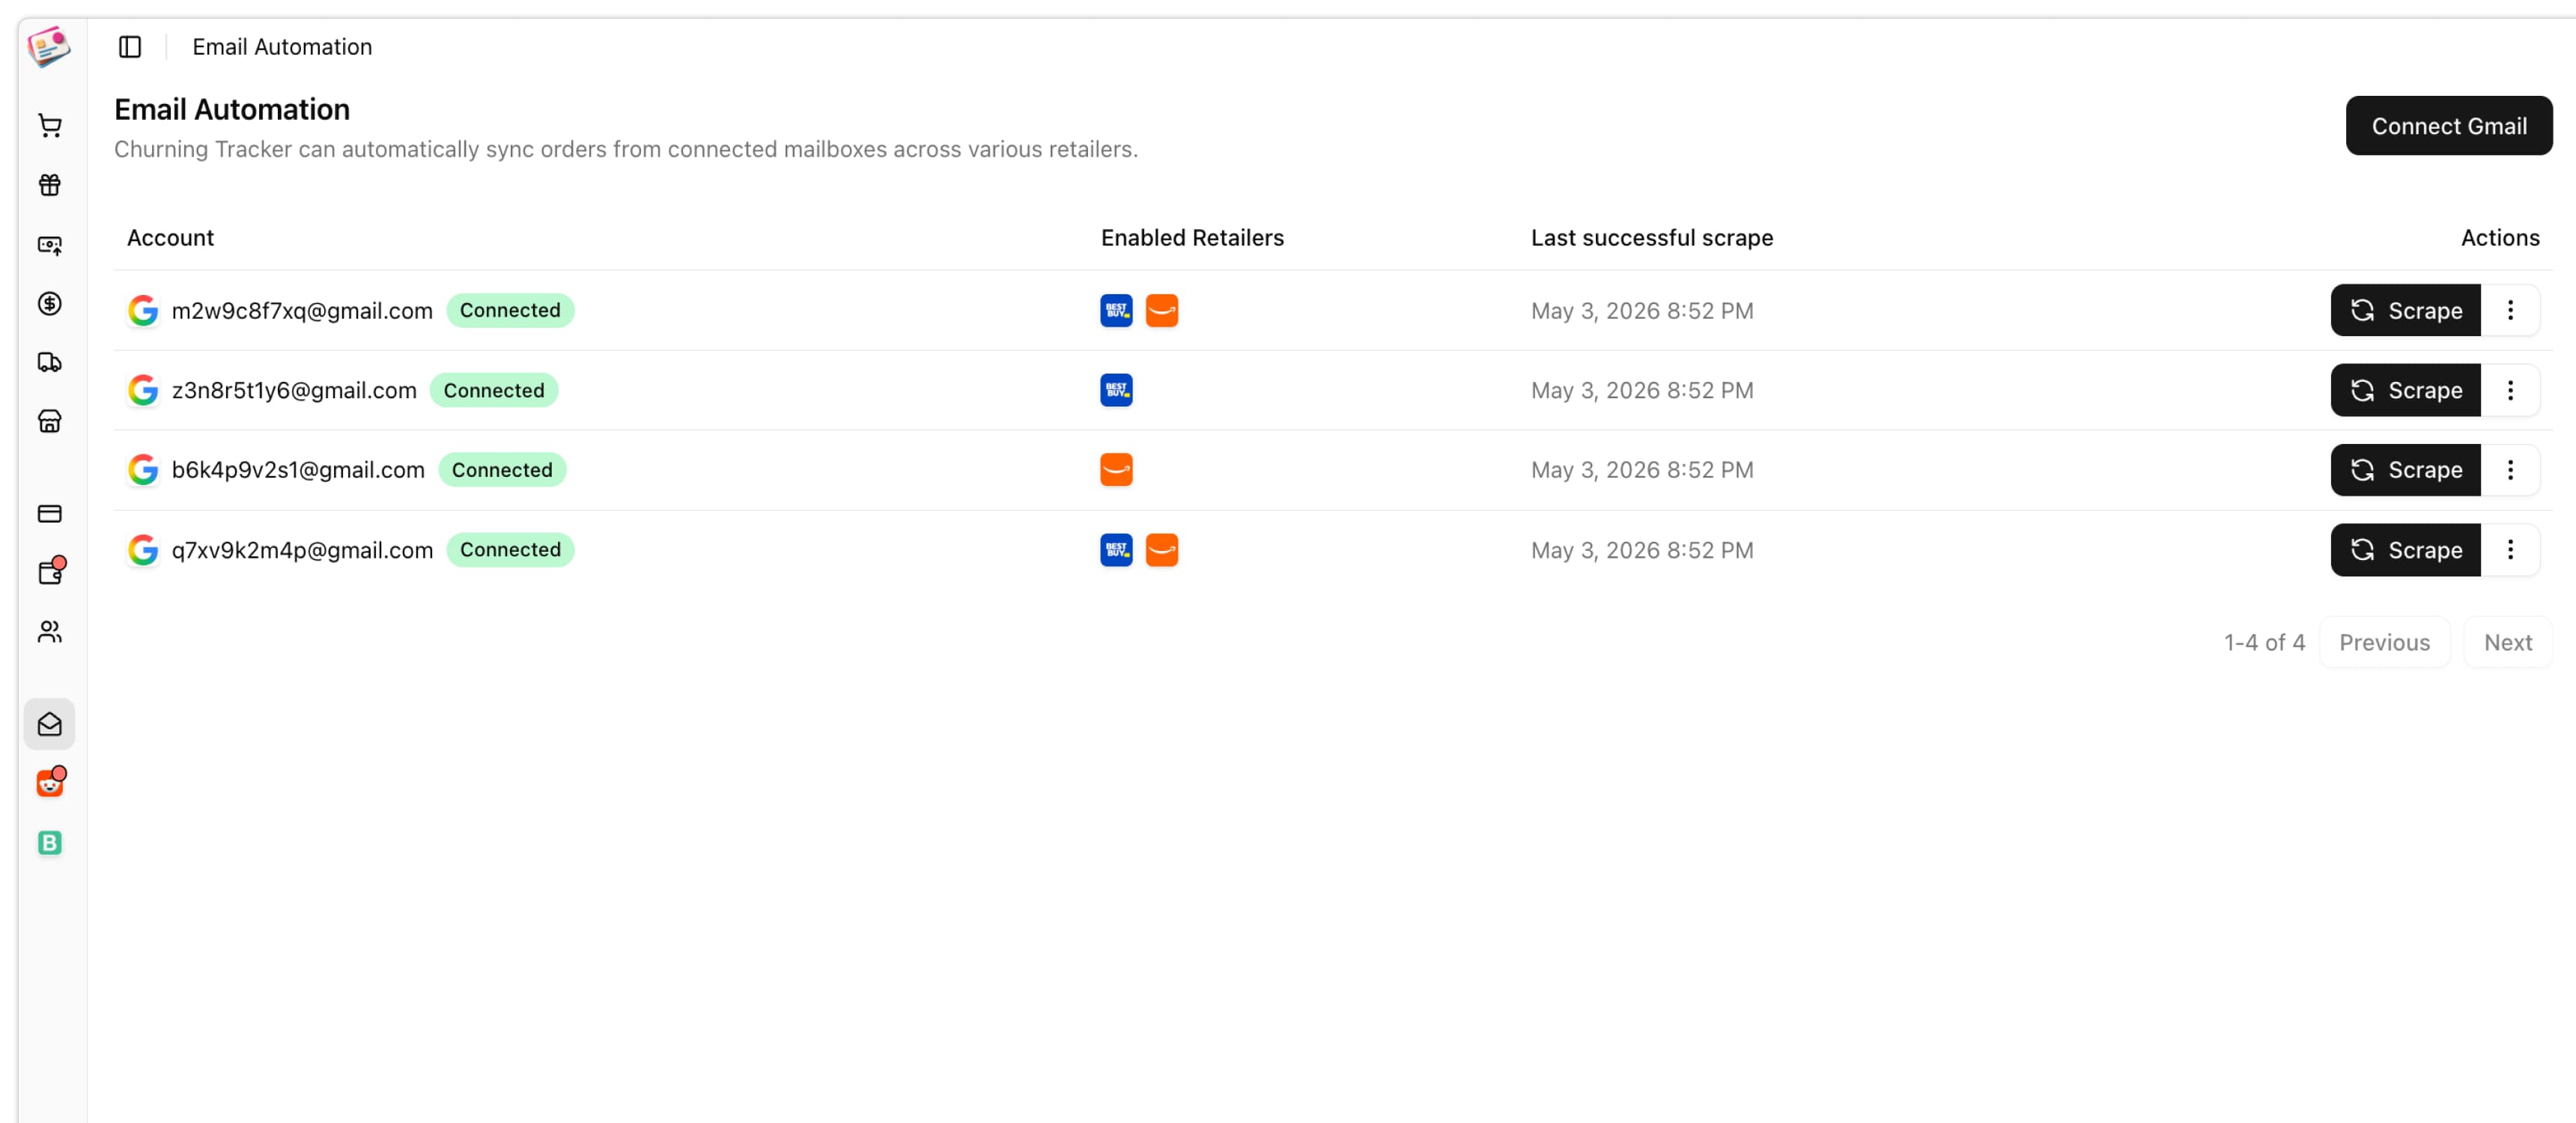Click scrape date in z3n8r5t1y6 row
Viewport: 2576px width, 1123px height.
pyautogui.click(x=1642, y=391)
